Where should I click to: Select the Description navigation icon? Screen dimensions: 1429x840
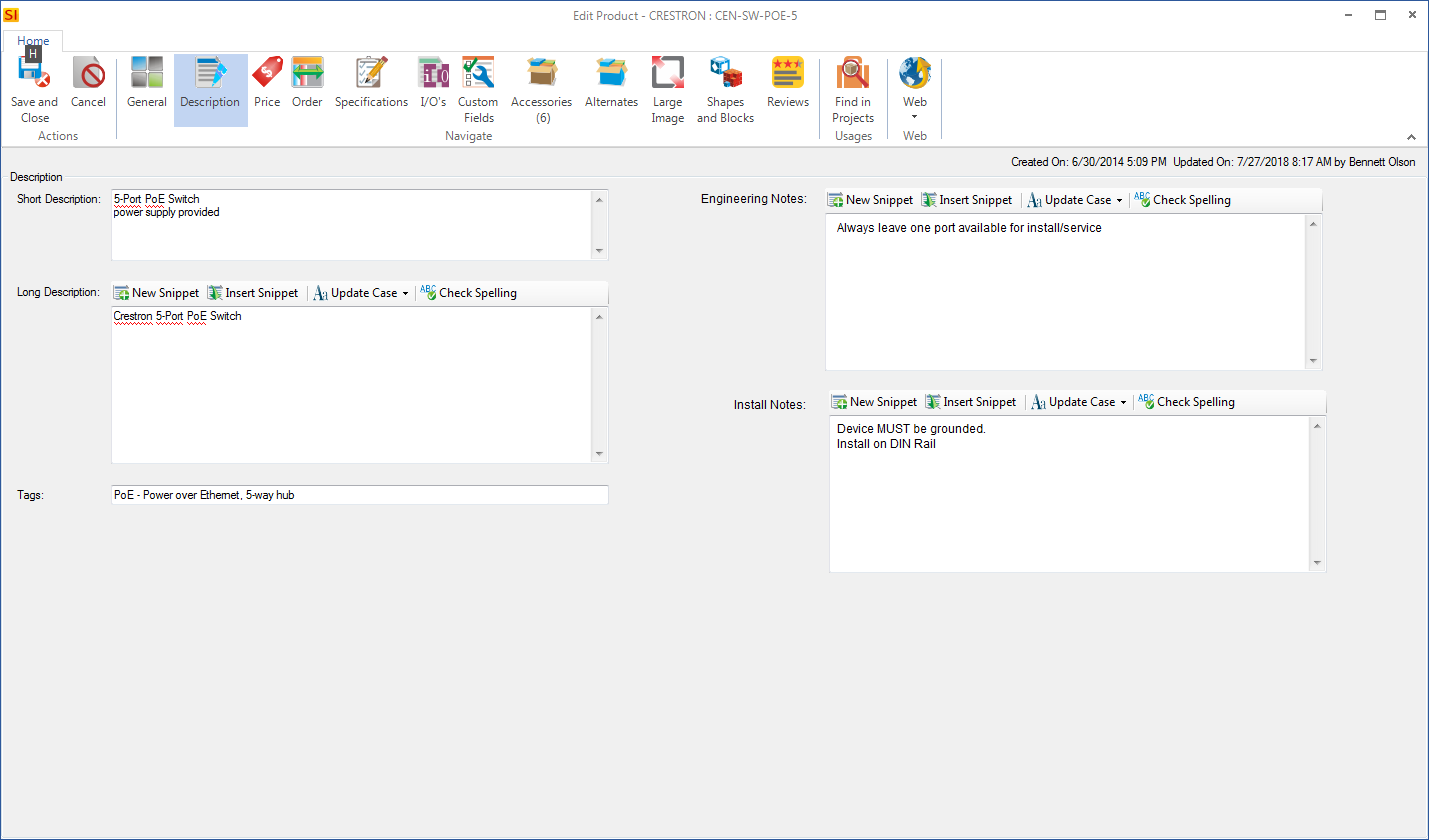tap(210, 90)
